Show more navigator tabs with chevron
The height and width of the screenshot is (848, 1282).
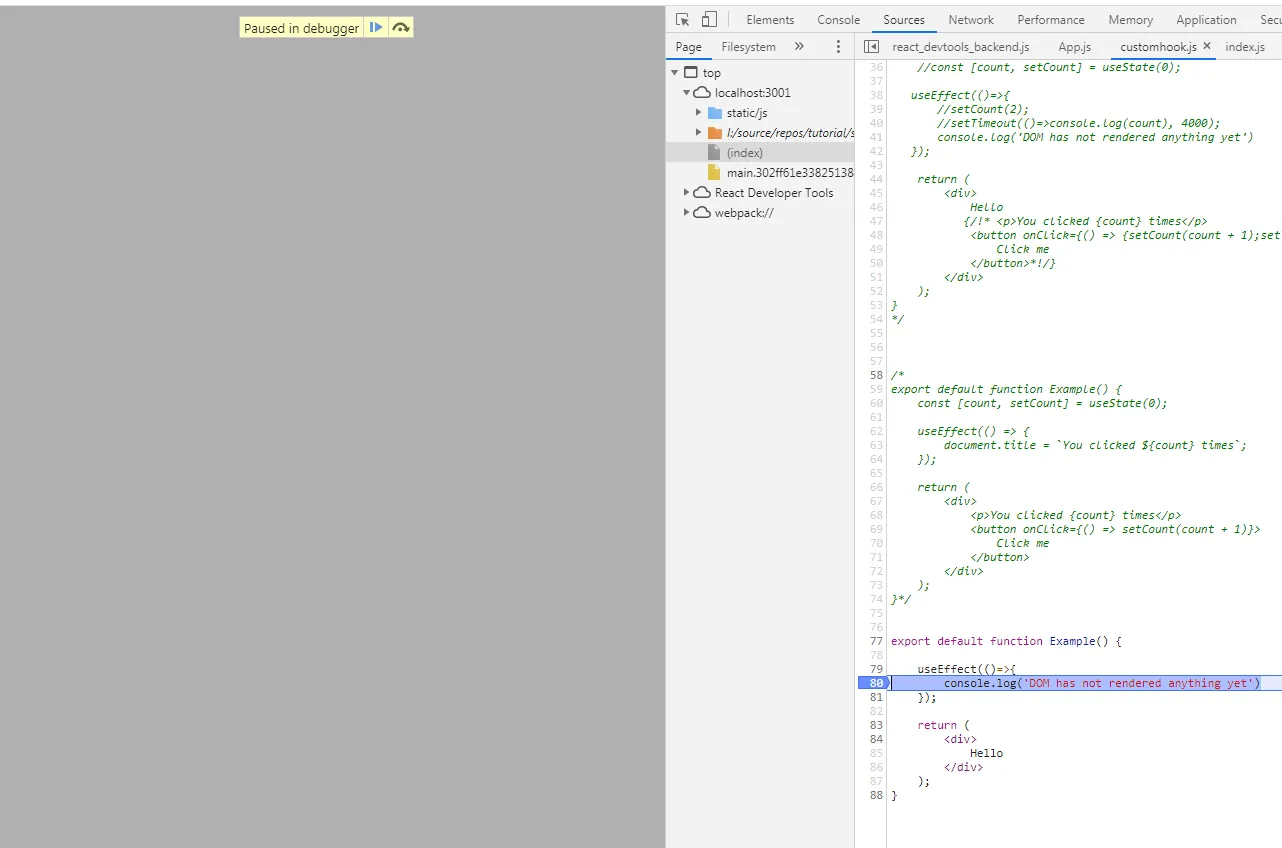coord(799,46)
